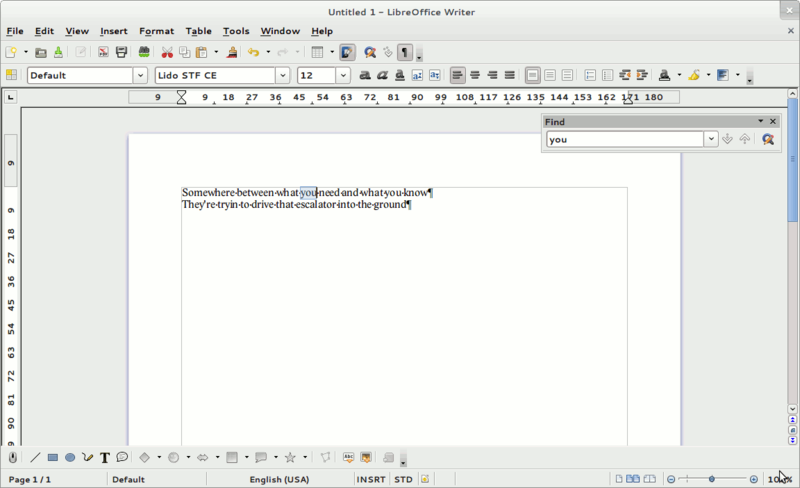
Task: Select the Text box T tool
Action: 105,457
